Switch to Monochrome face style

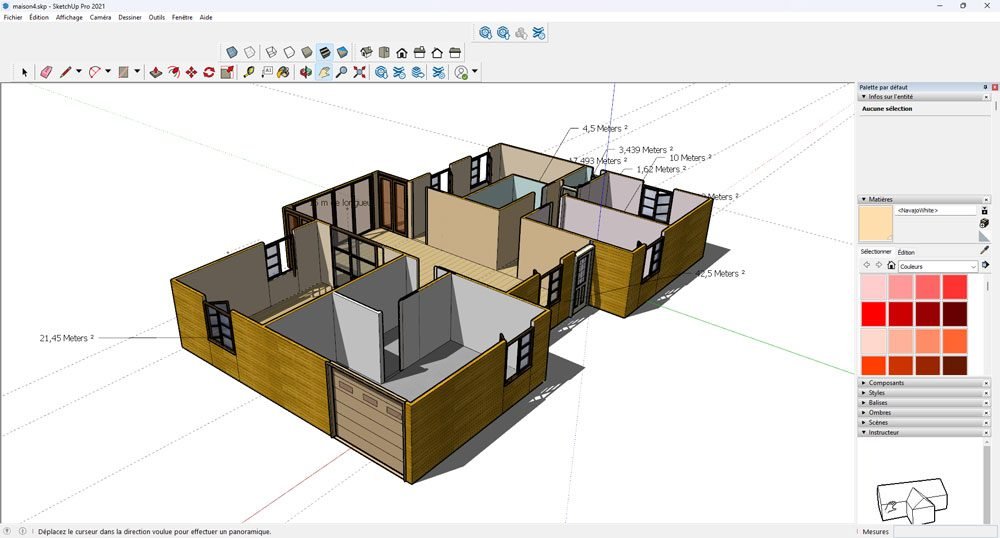pos(342,52)
